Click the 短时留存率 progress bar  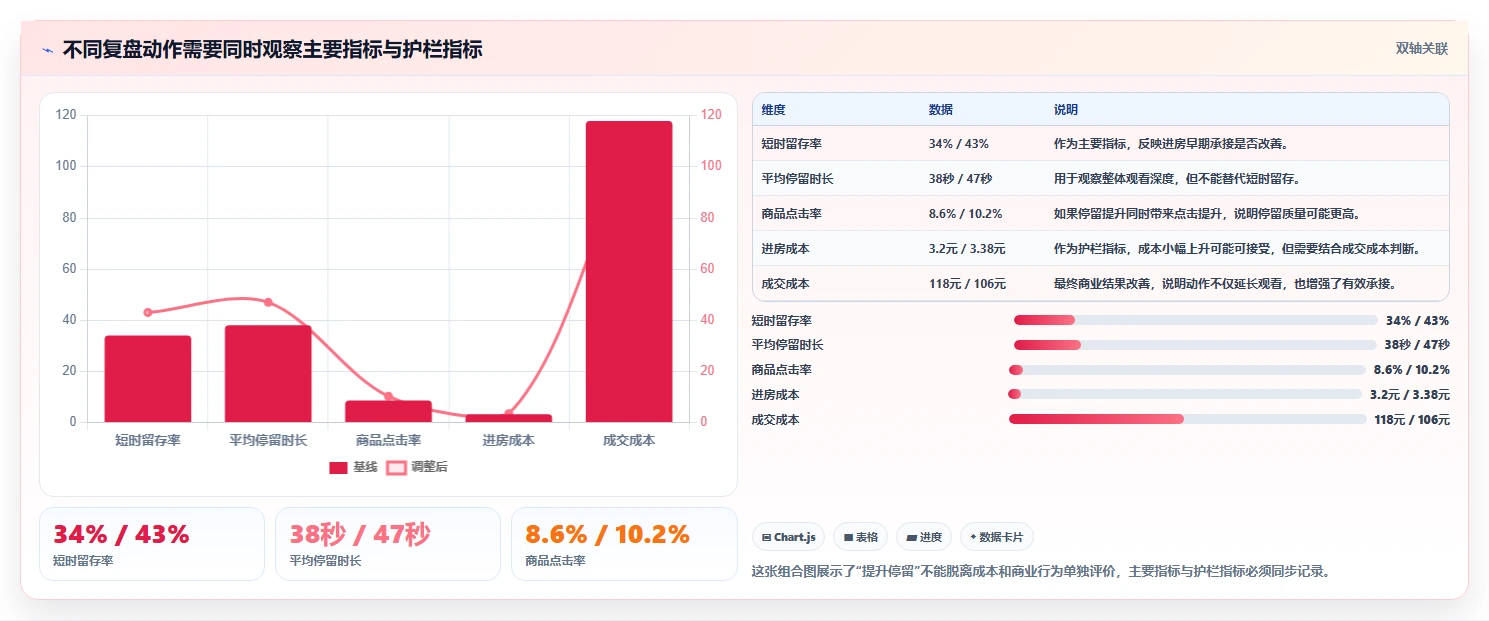[x=1196, y=320]
